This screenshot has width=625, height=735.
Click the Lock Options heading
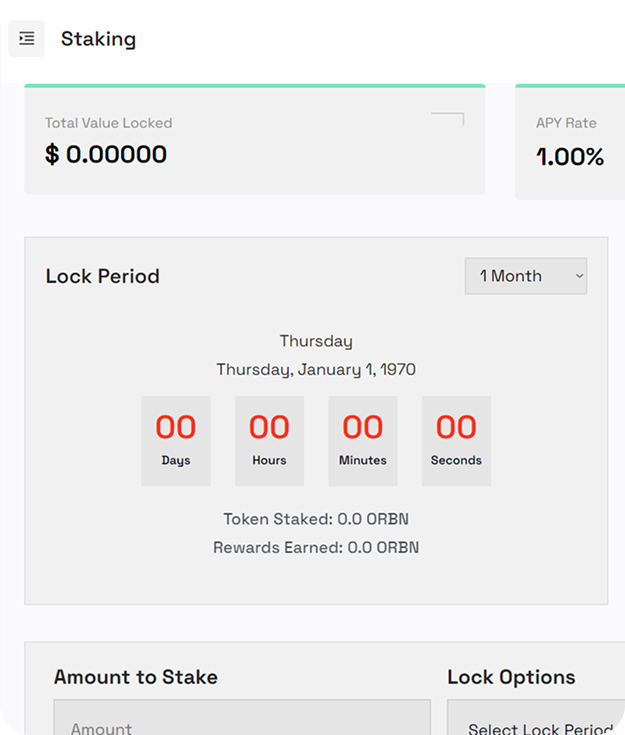(511, 677)
